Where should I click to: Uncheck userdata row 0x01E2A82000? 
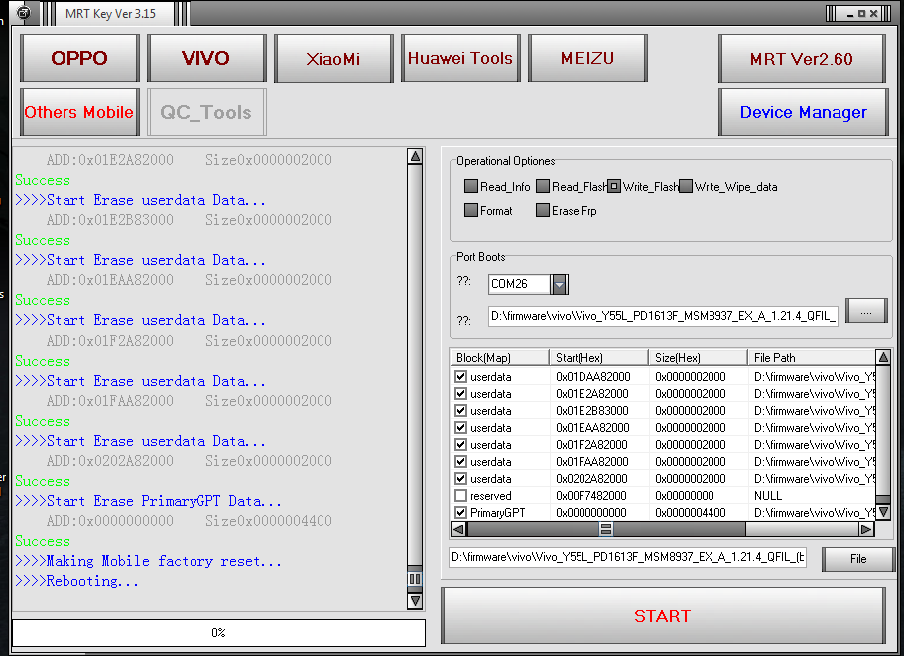460,394
